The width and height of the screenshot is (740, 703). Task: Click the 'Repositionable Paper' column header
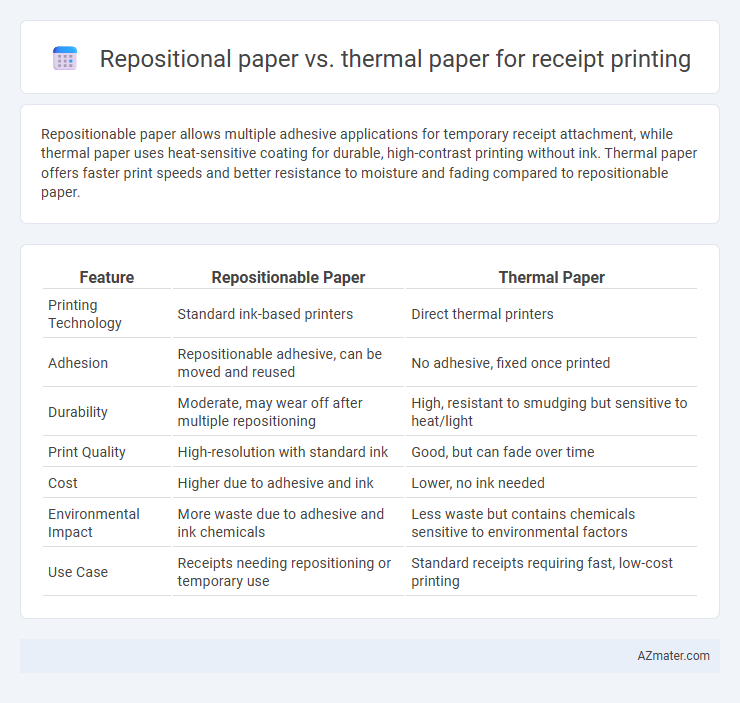pos(288,277)
